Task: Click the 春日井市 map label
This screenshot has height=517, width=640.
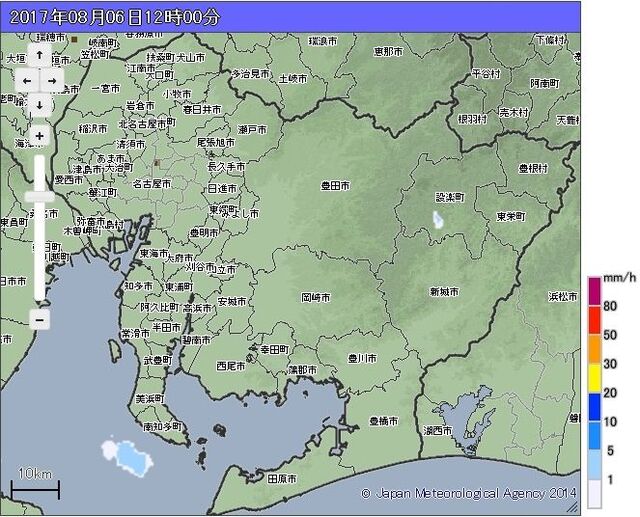Action: [202, 109]
